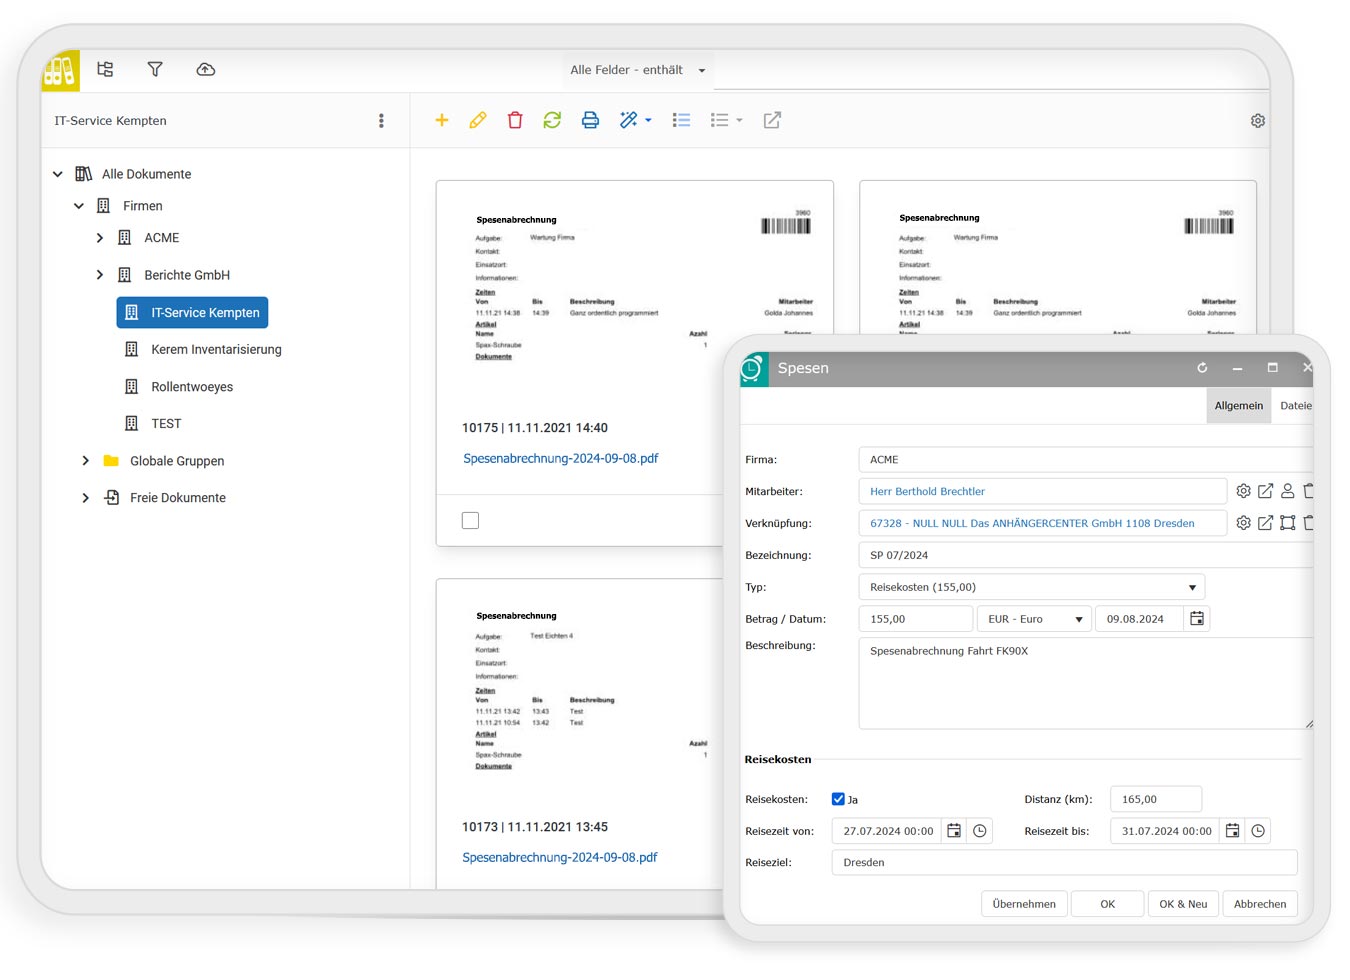Image resolution: width=1350 pixels, height=980 pixels.
Task: Open the Typ Reisekosten dropdown
Action: pos(1031,587)
